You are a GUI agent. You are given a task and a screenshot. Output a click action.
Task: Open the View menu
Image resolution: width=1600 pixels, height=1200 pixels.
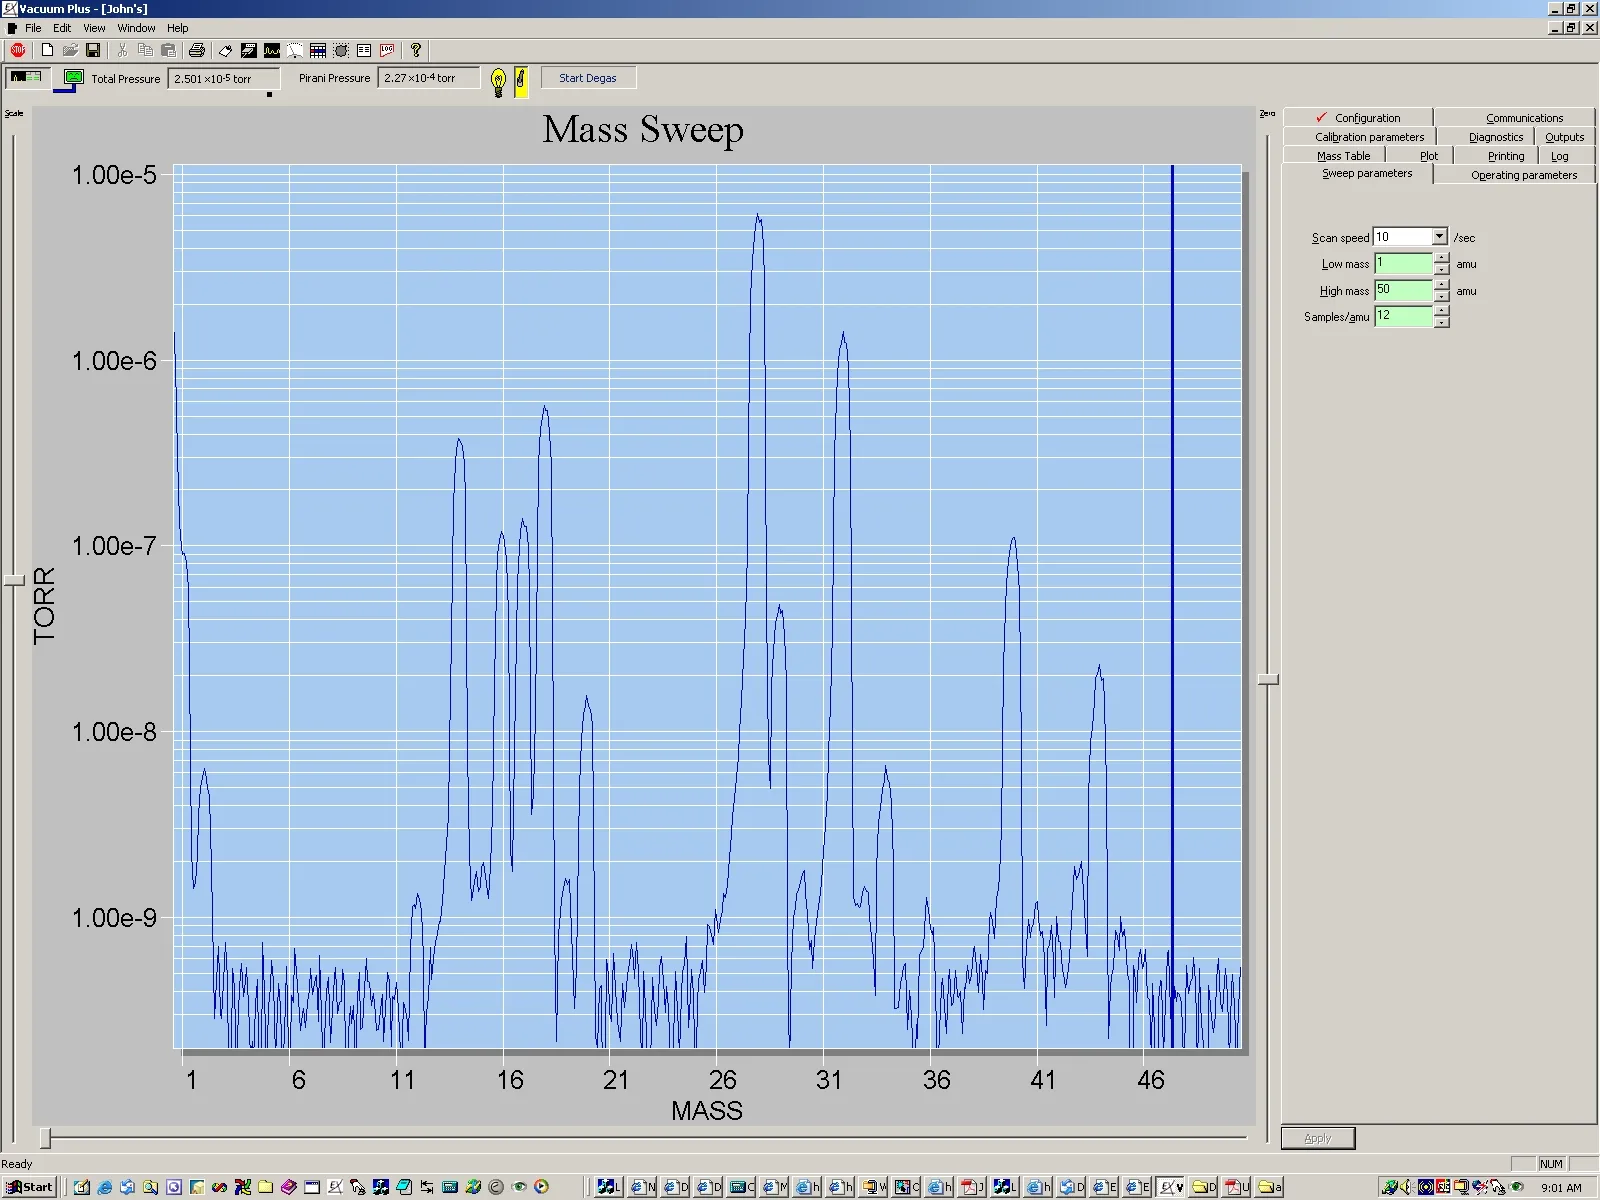click(x=94, y=28)
